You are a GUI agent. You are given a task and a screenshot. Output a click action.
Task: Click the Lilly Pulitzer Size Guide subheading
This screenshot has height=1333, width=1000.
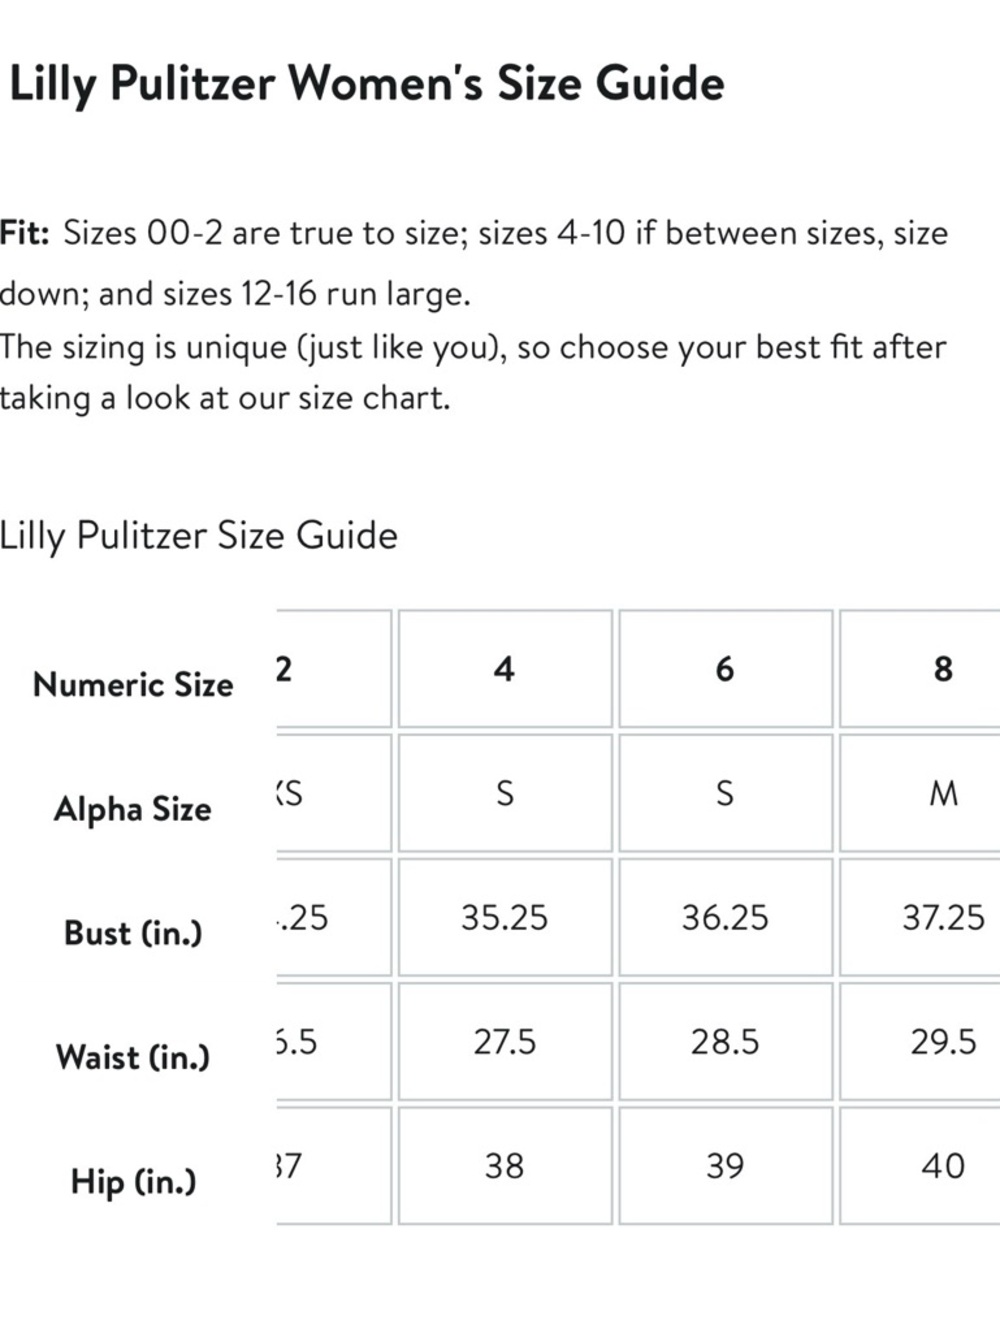199,536
